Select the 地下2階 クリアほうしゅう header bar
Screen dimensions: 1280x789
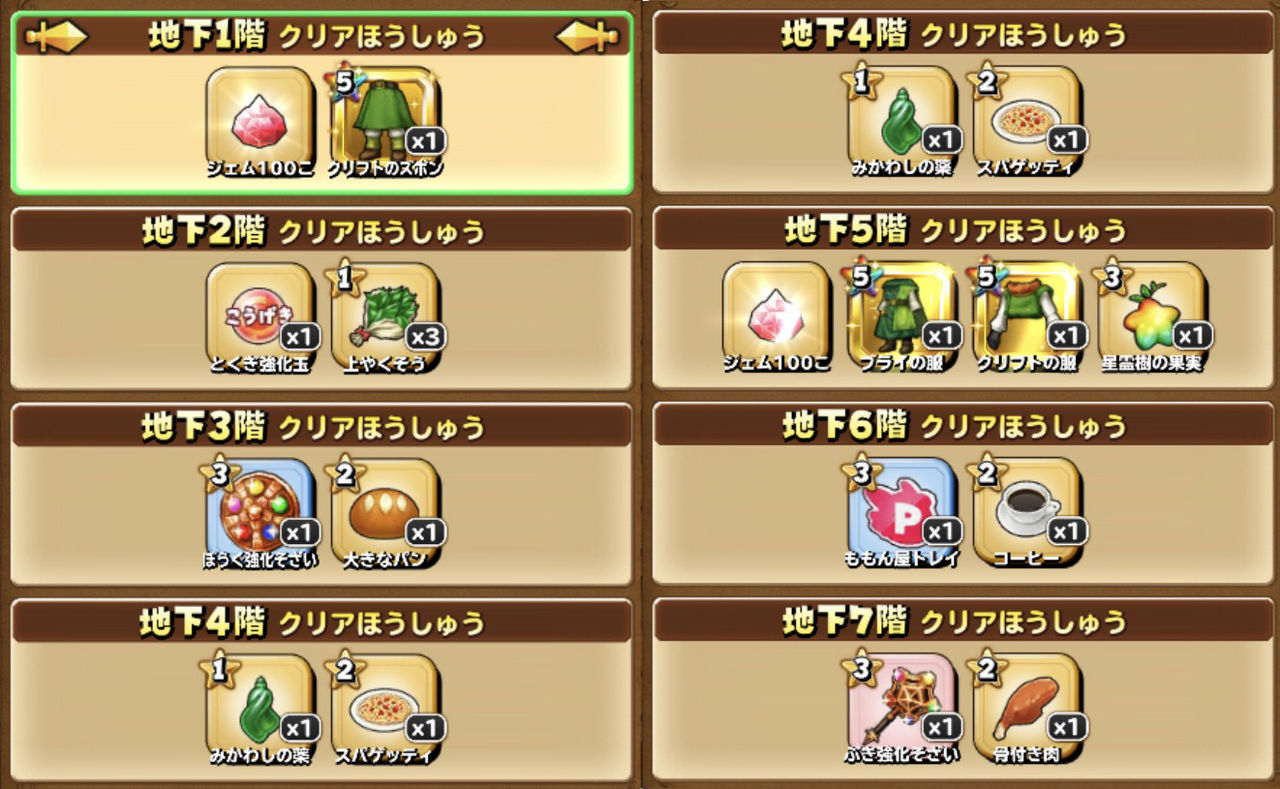[x=322, y=231]
